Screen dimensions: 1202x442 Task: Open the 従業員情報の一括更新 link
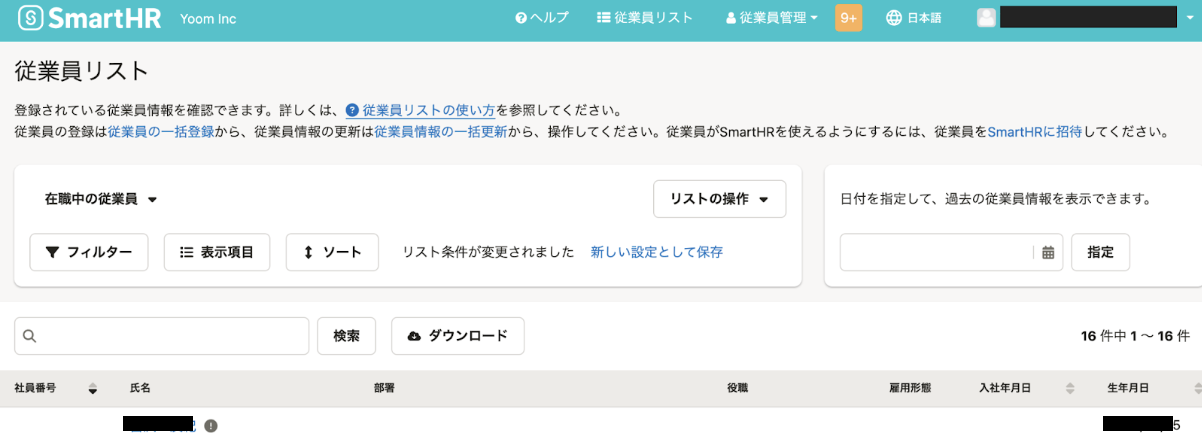440,131
